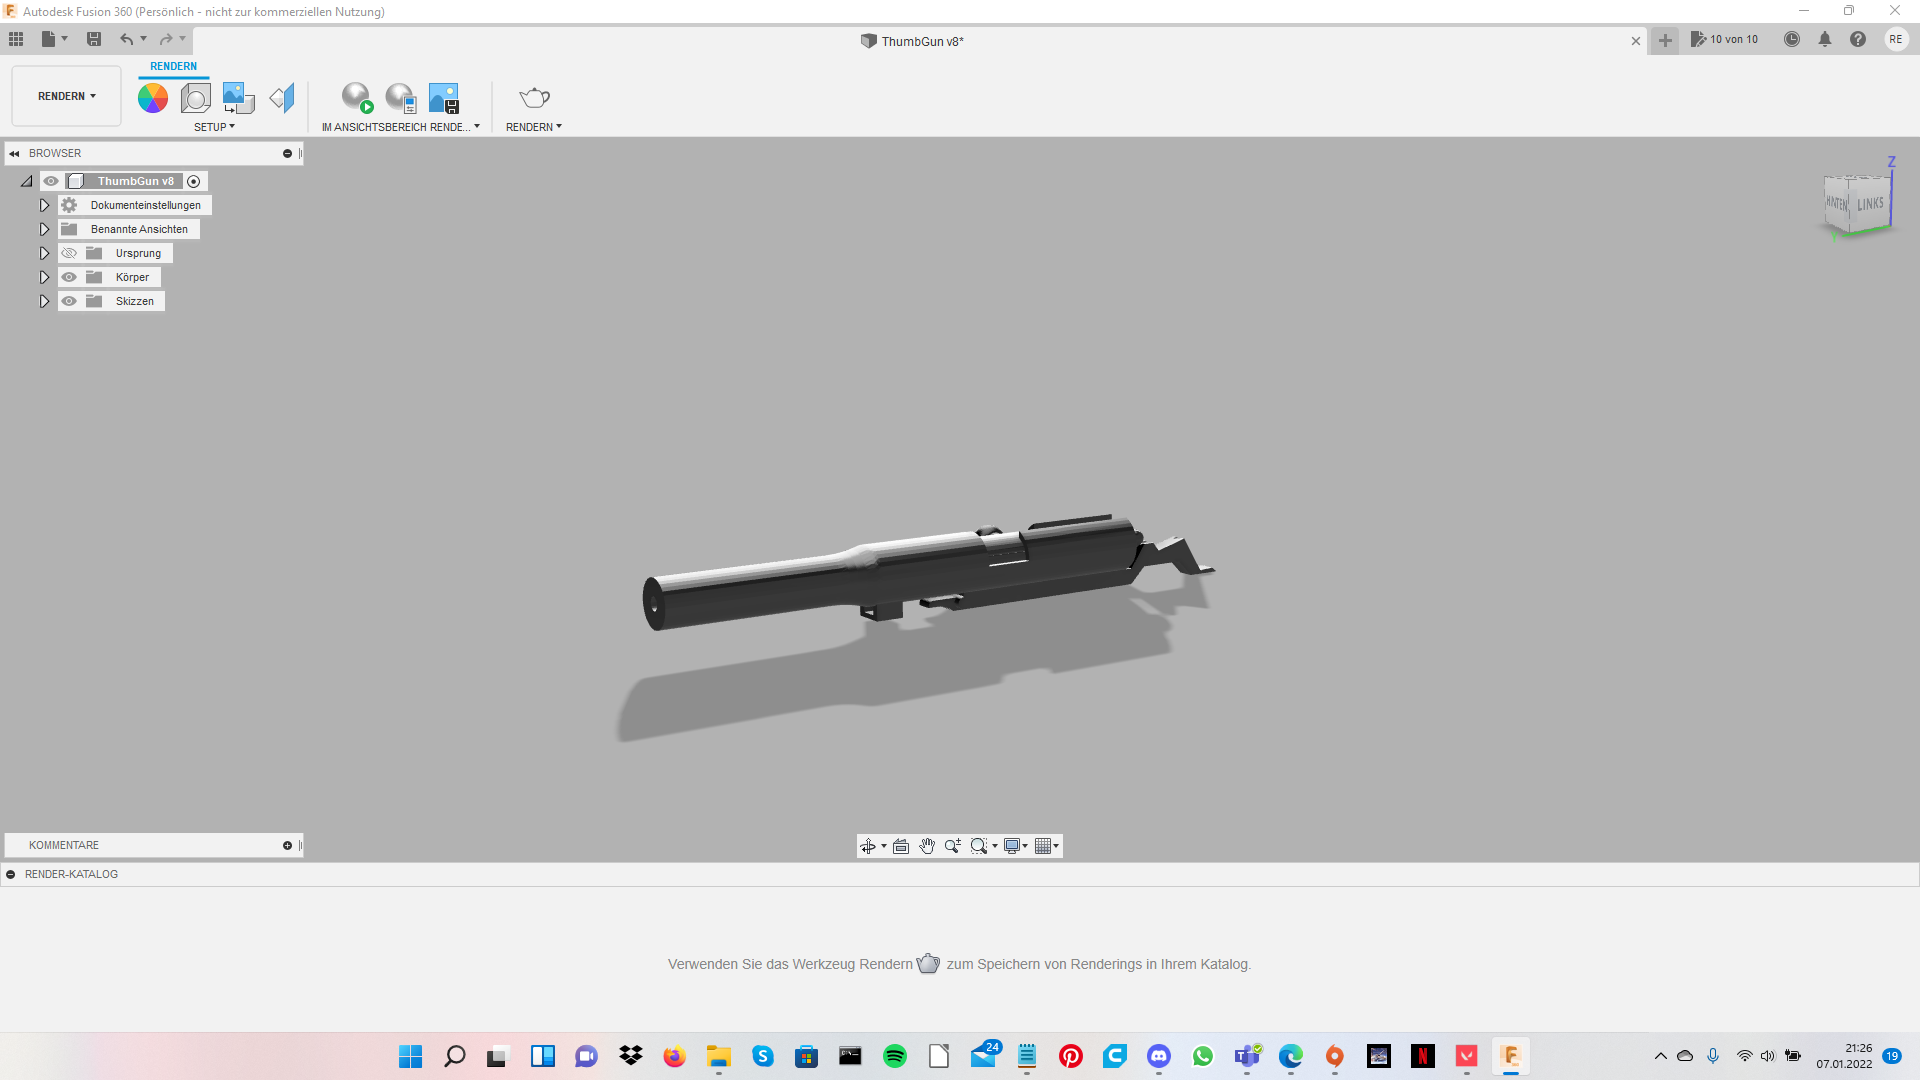Open Netflix from taskbar

pos(1423,1056)
